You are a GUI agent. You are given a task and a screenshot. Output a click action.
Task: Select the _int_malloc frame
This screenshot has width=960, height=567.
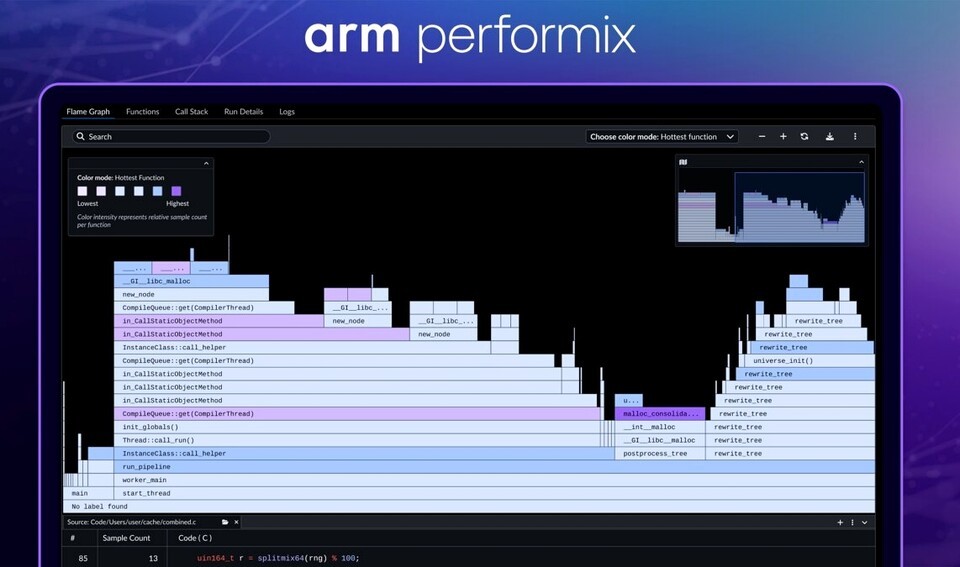click(660, 427)
